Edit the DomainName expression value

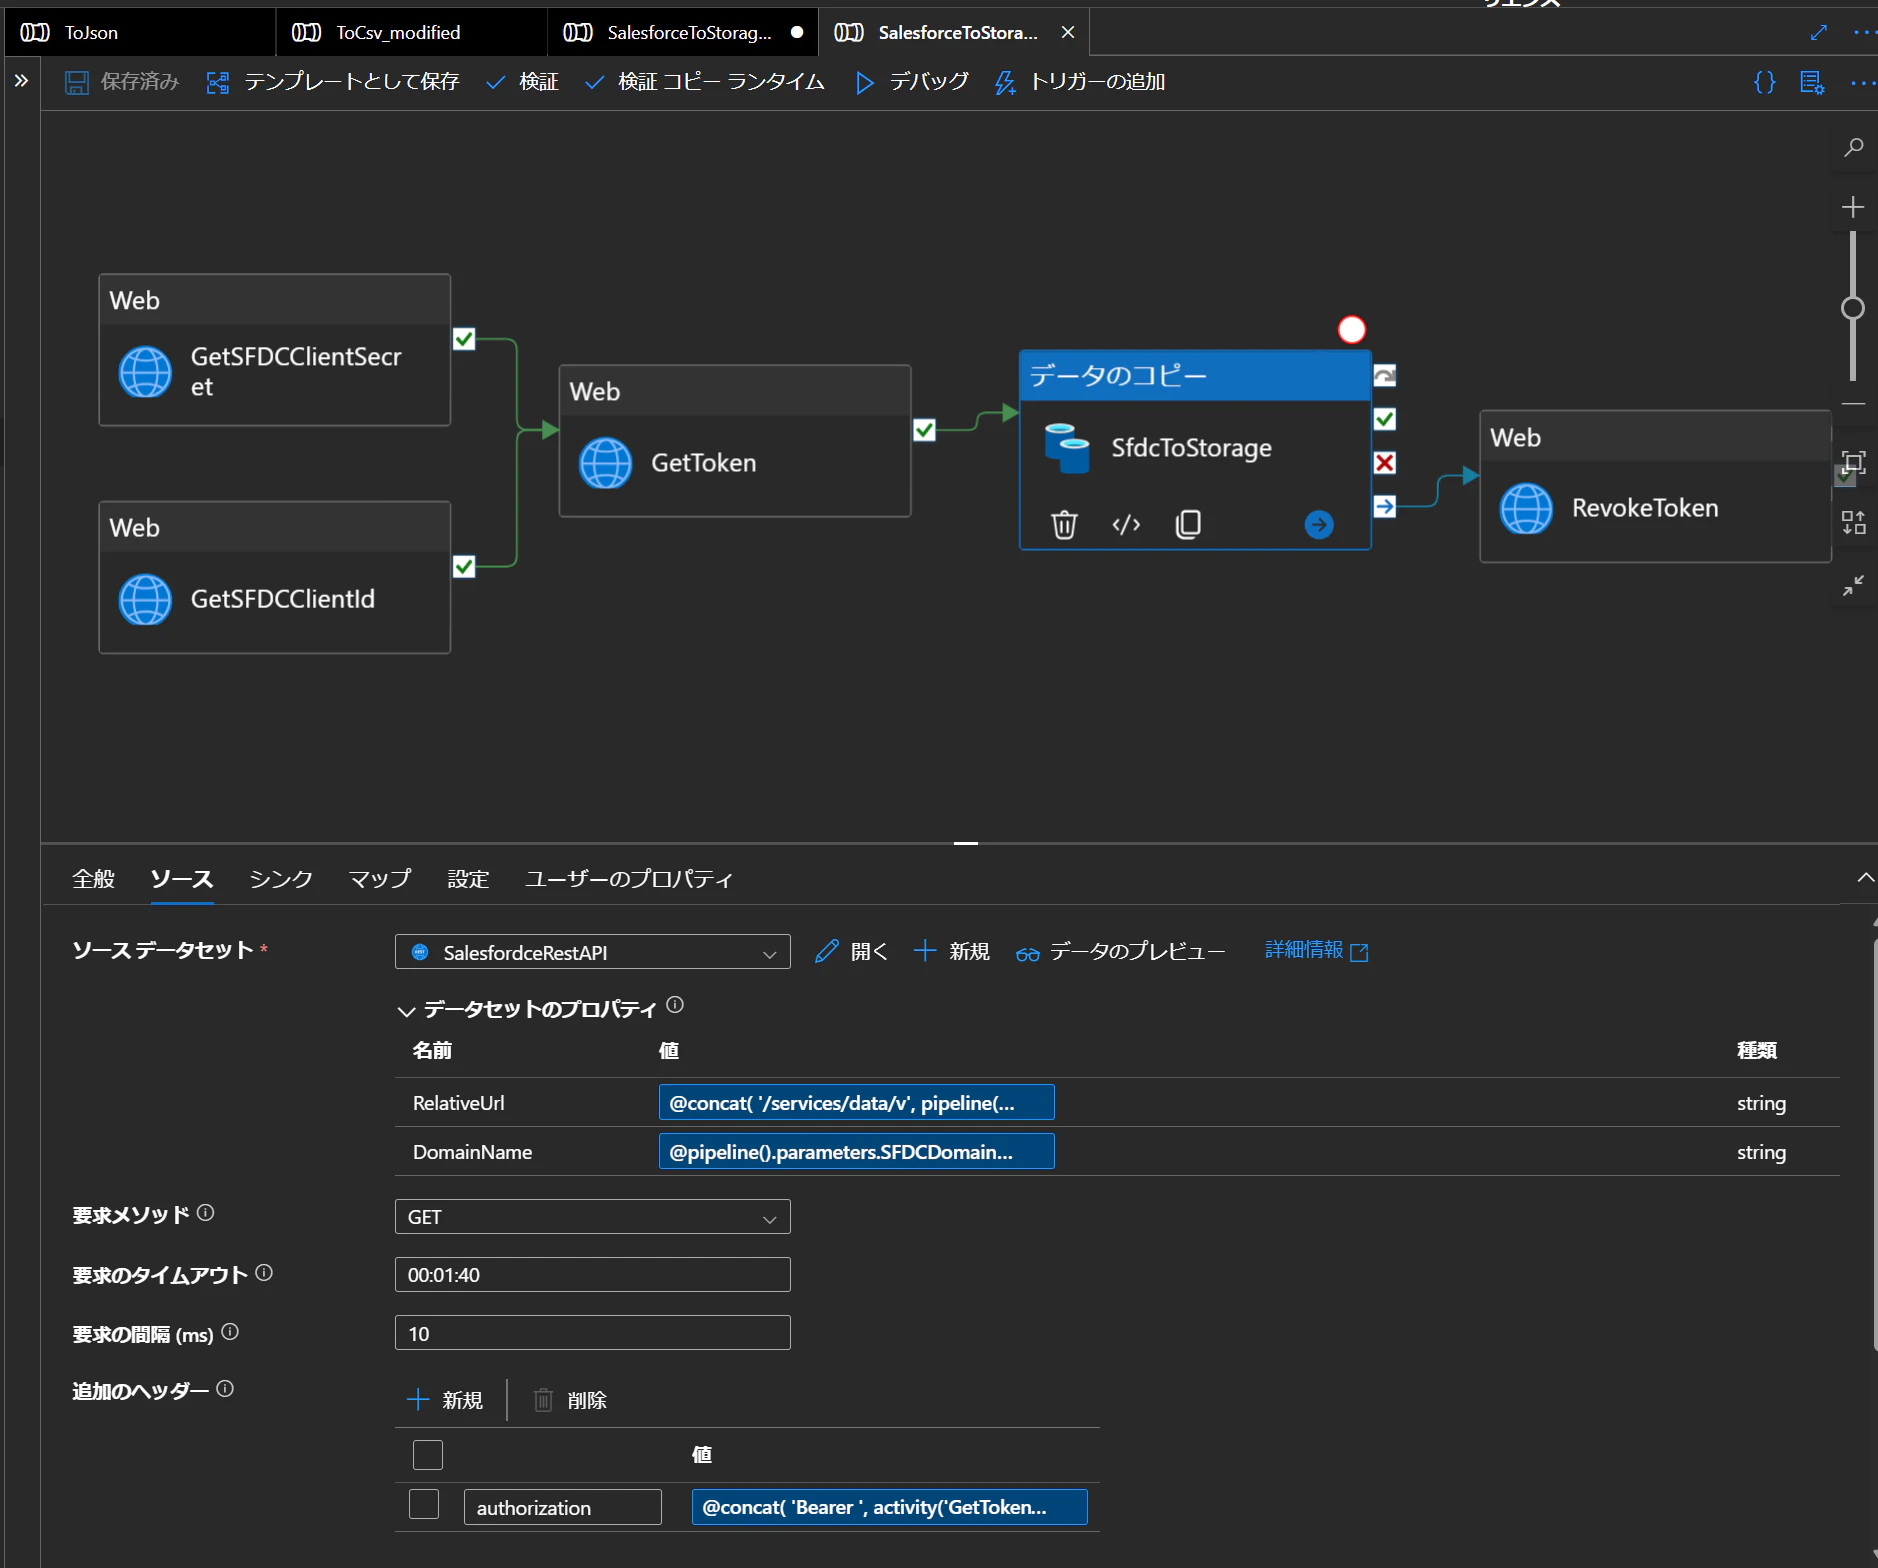[856, 1152]
